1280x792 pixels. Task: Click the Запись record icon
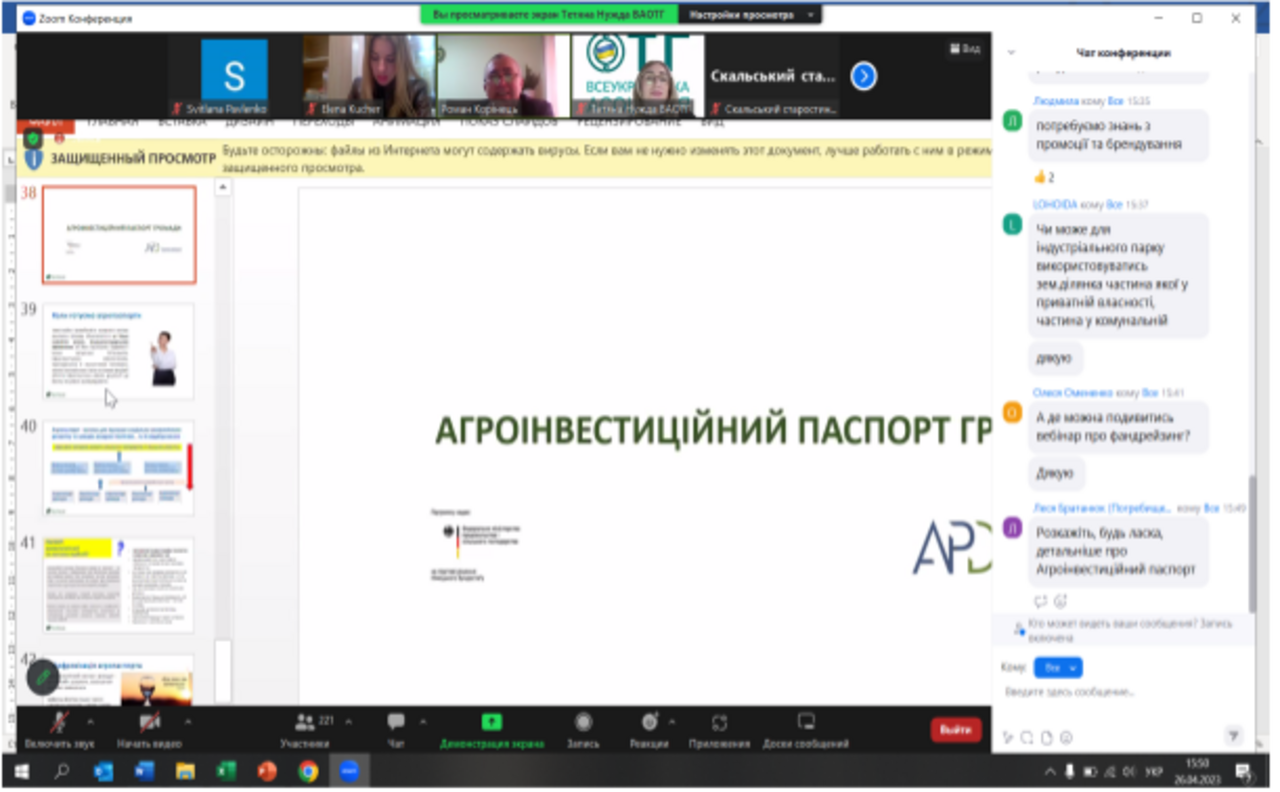pos(583,722)
